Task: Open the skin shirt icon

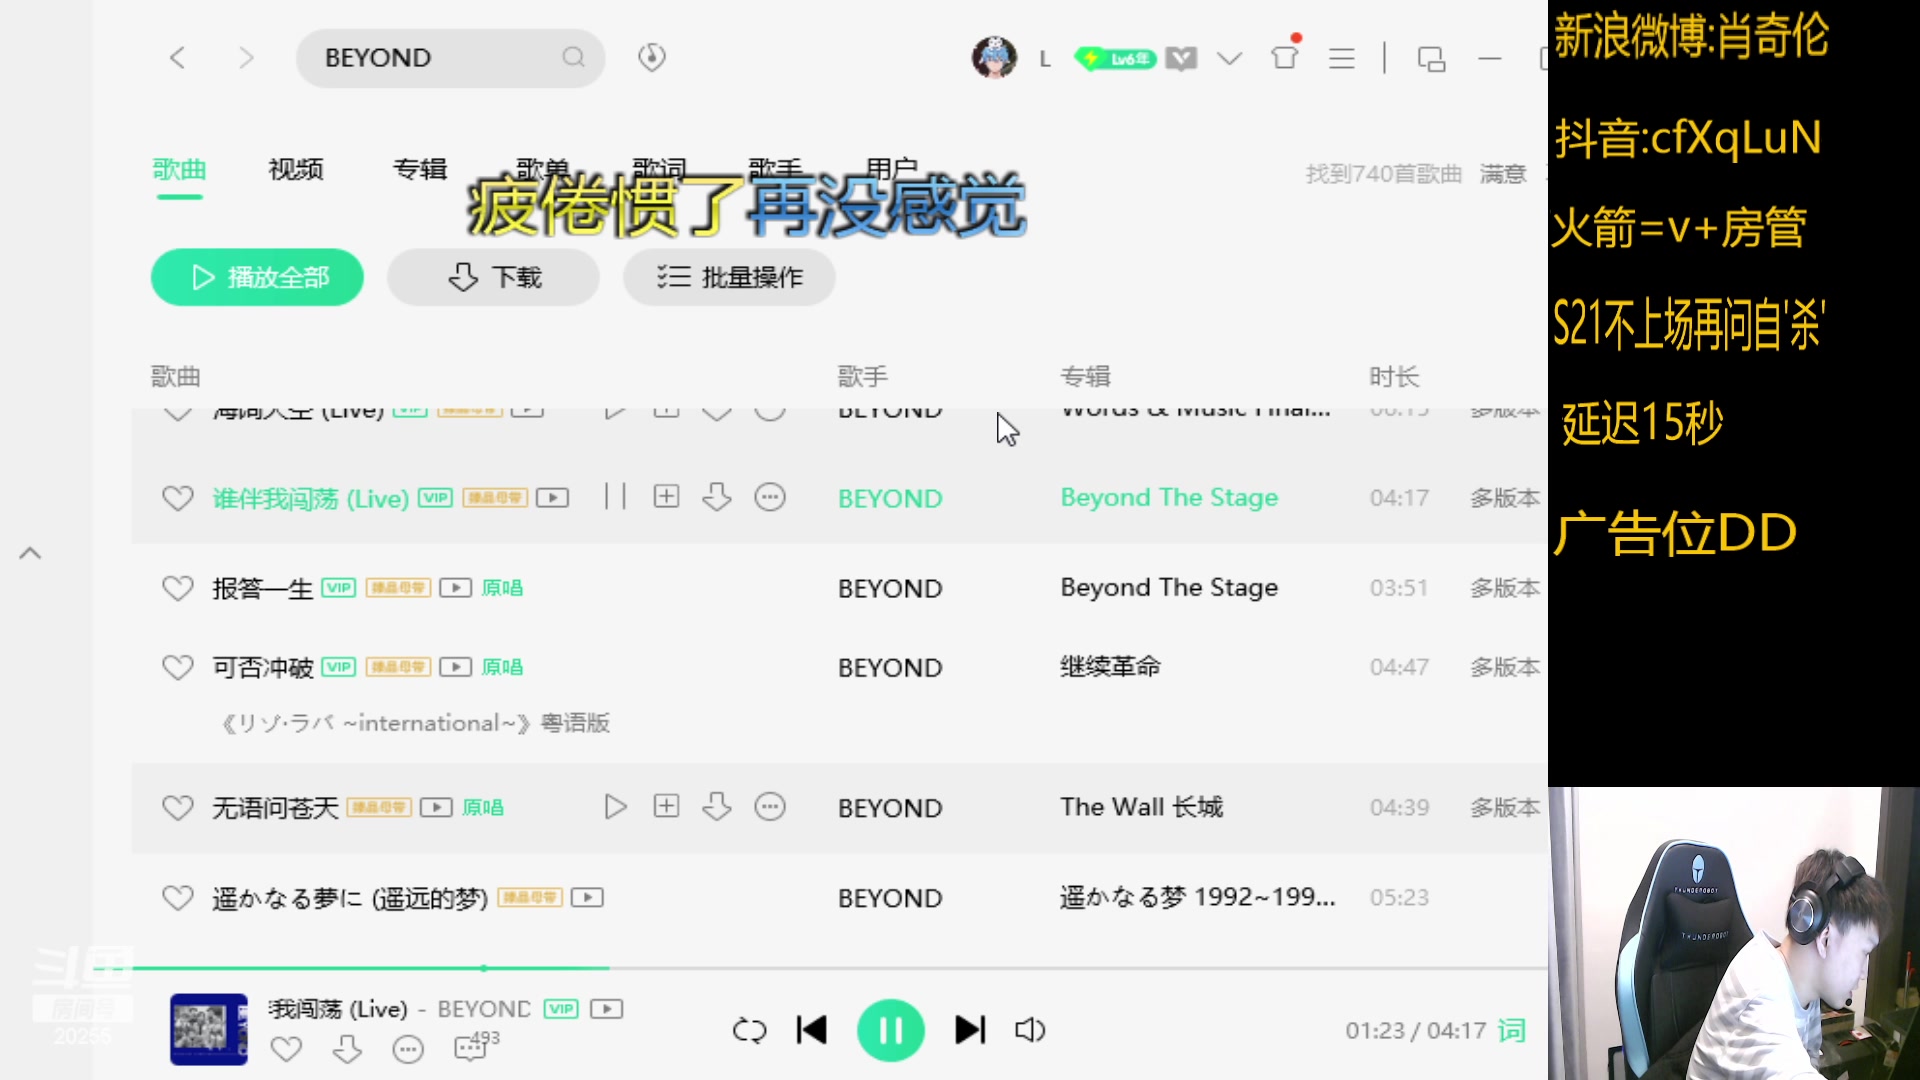Action: coord(1285,57)
